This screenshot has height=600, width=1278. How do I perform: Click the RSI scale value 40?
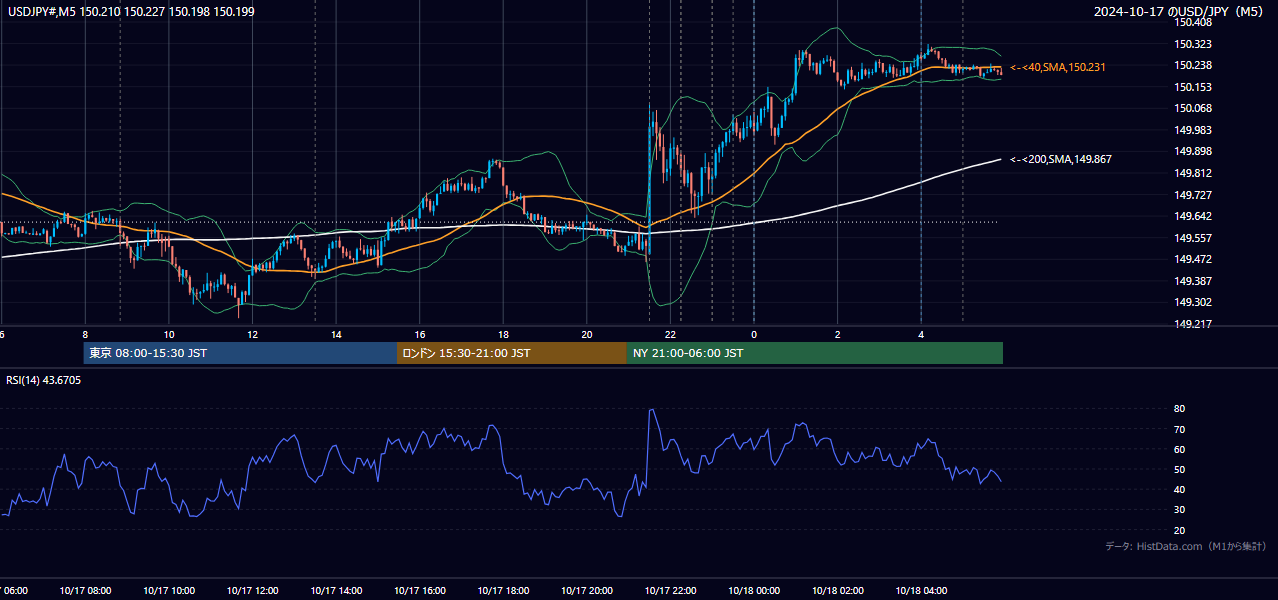click(1179, 489)
